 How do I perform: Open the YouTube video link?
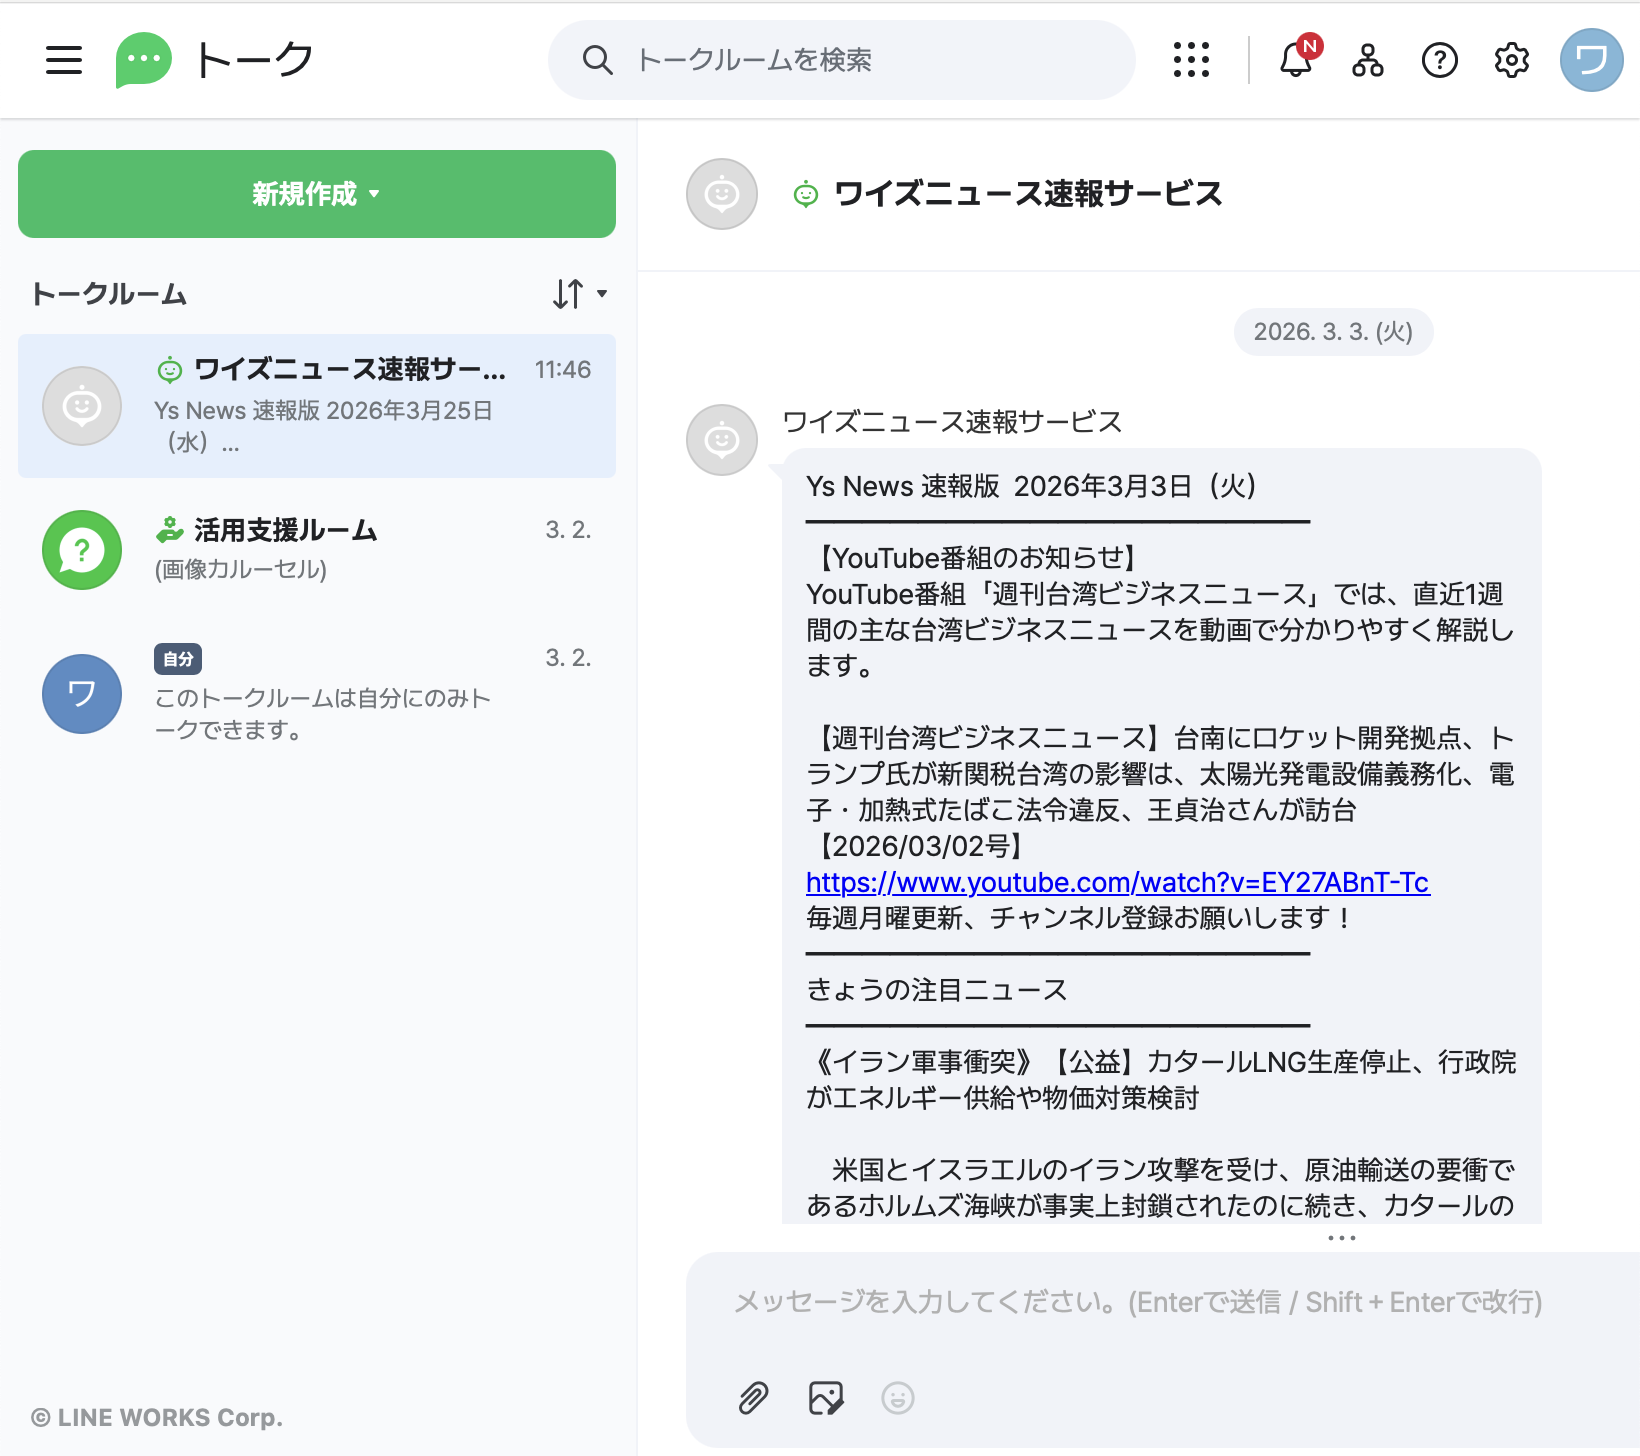(x=1117, y=882)
